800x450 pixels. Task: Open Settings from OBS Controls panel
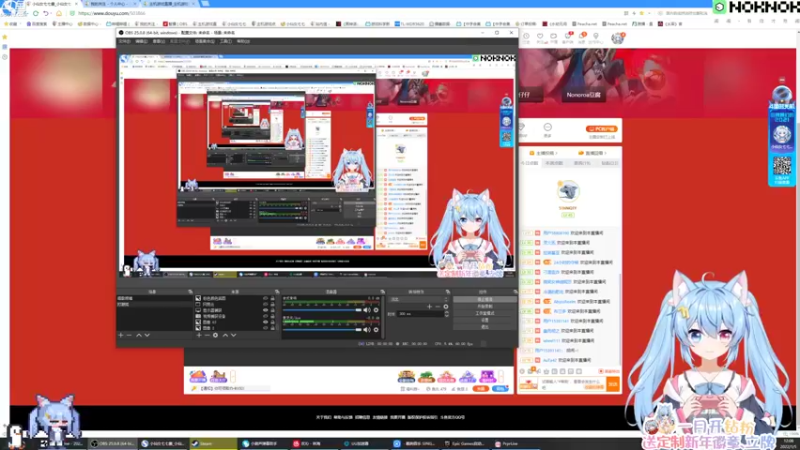click(x=485, y=320)
